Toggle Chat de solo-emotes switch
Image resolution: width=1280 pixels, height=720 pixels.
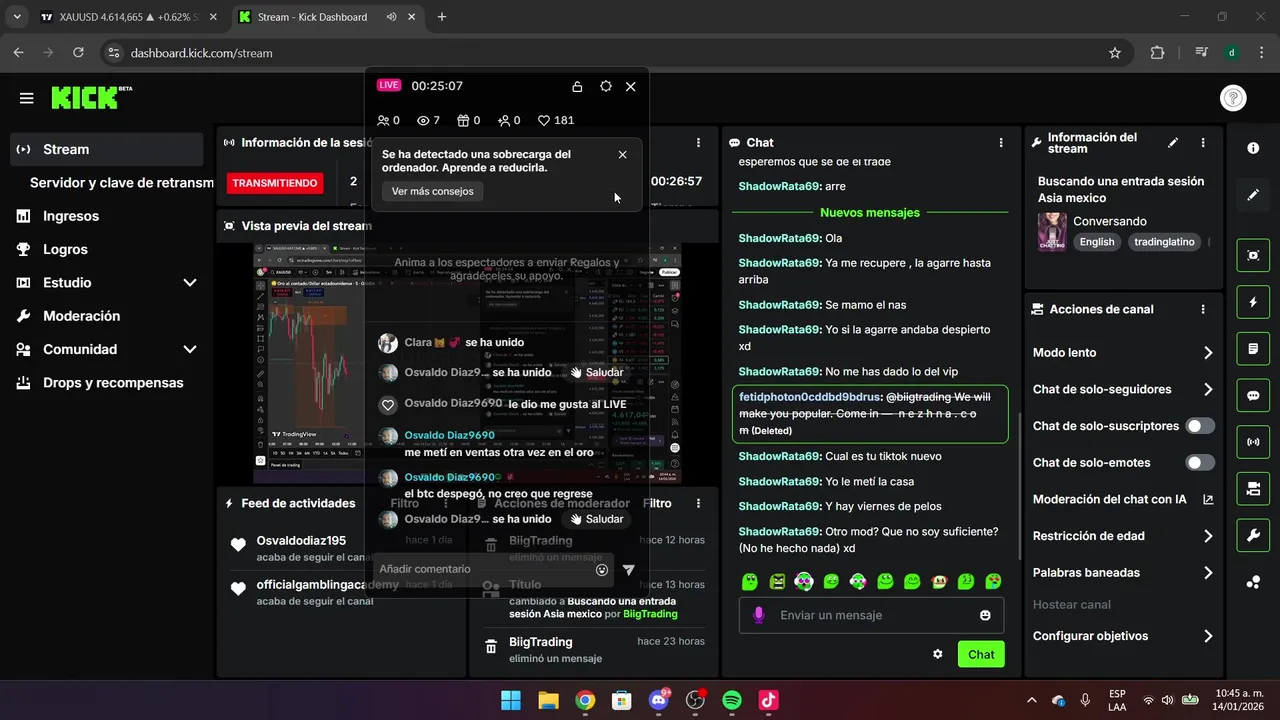1200,463
